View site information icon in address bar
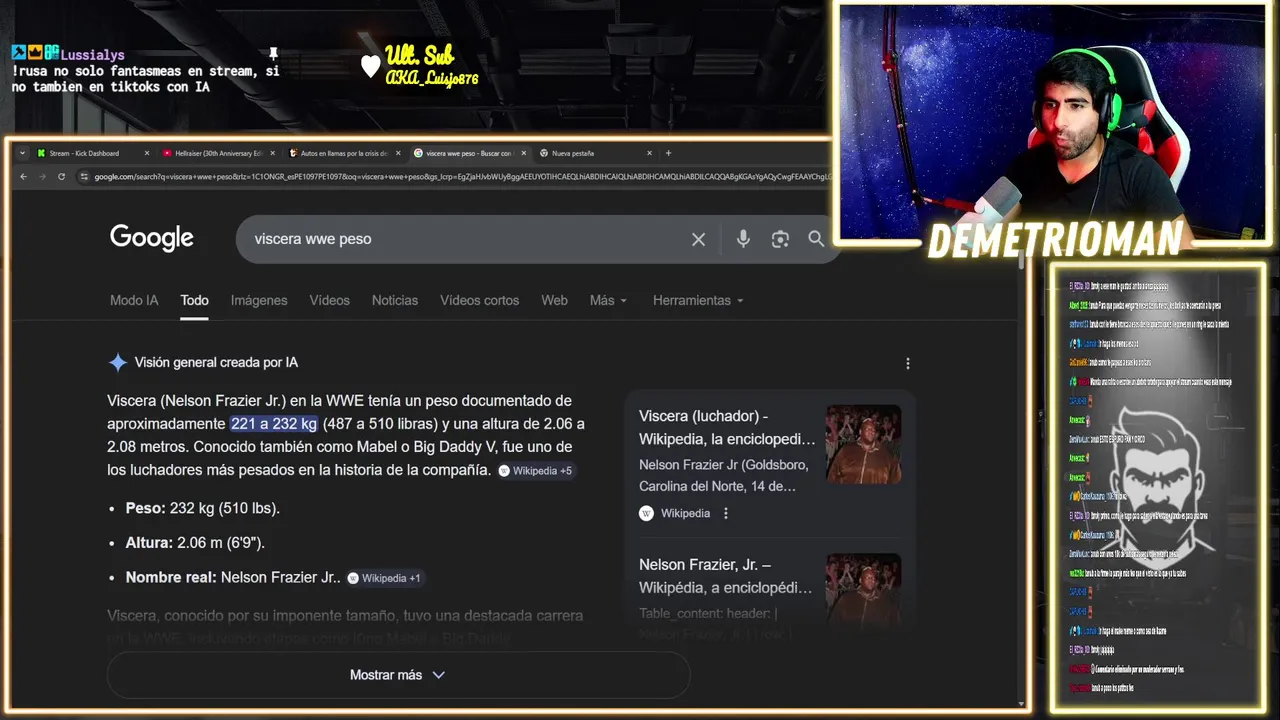The height and width of the screenshot is (720, 1280). [85, 177]
